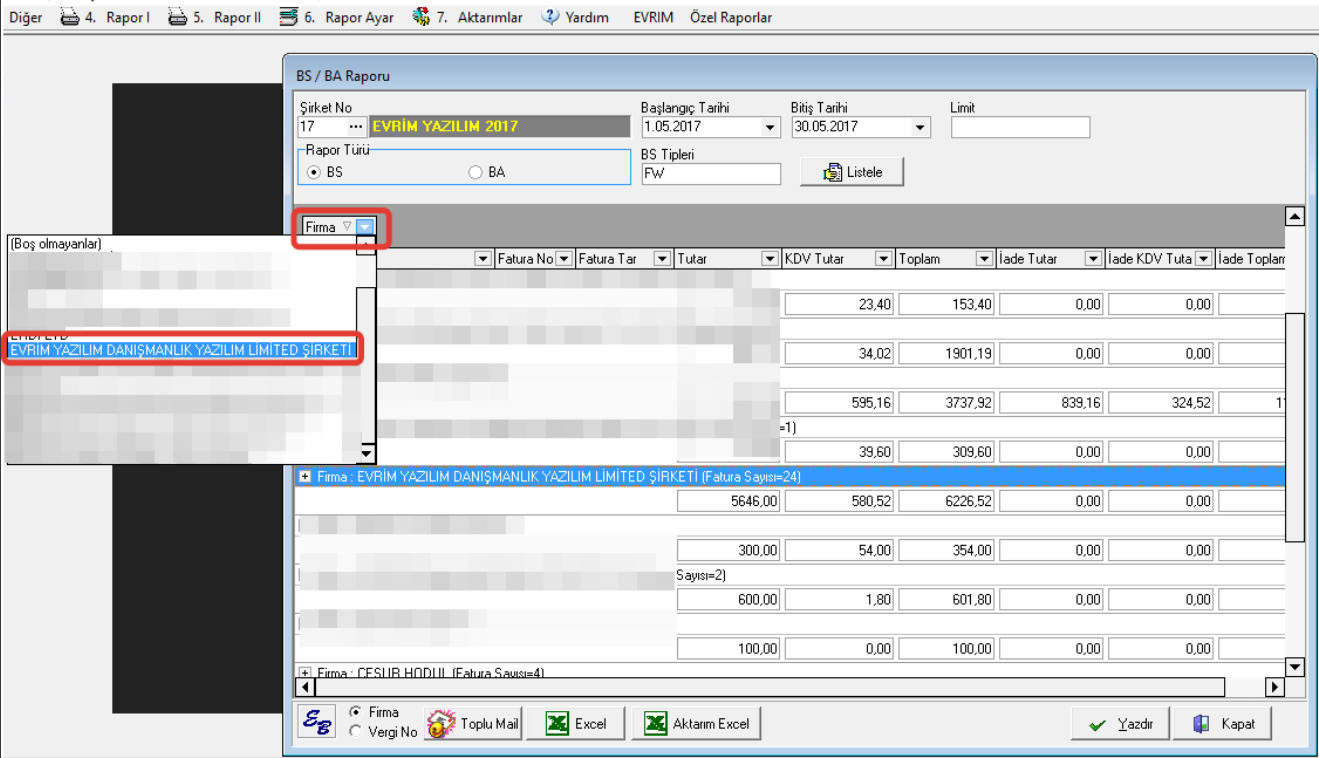Select the Firma grouping radio button
The height and width of the screenshot is (758, 1319).
point(354,712)
